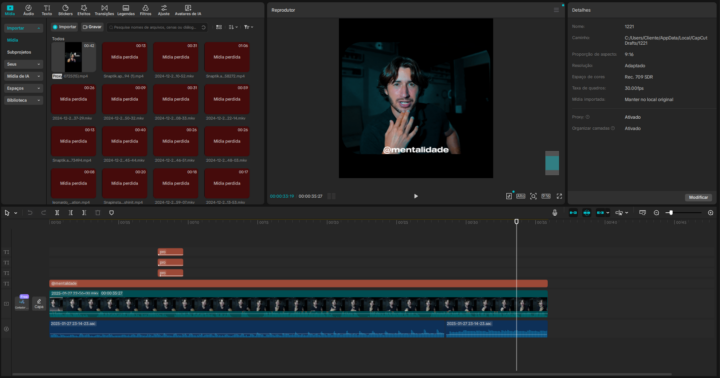Open the Transições tab

(104, 10)
